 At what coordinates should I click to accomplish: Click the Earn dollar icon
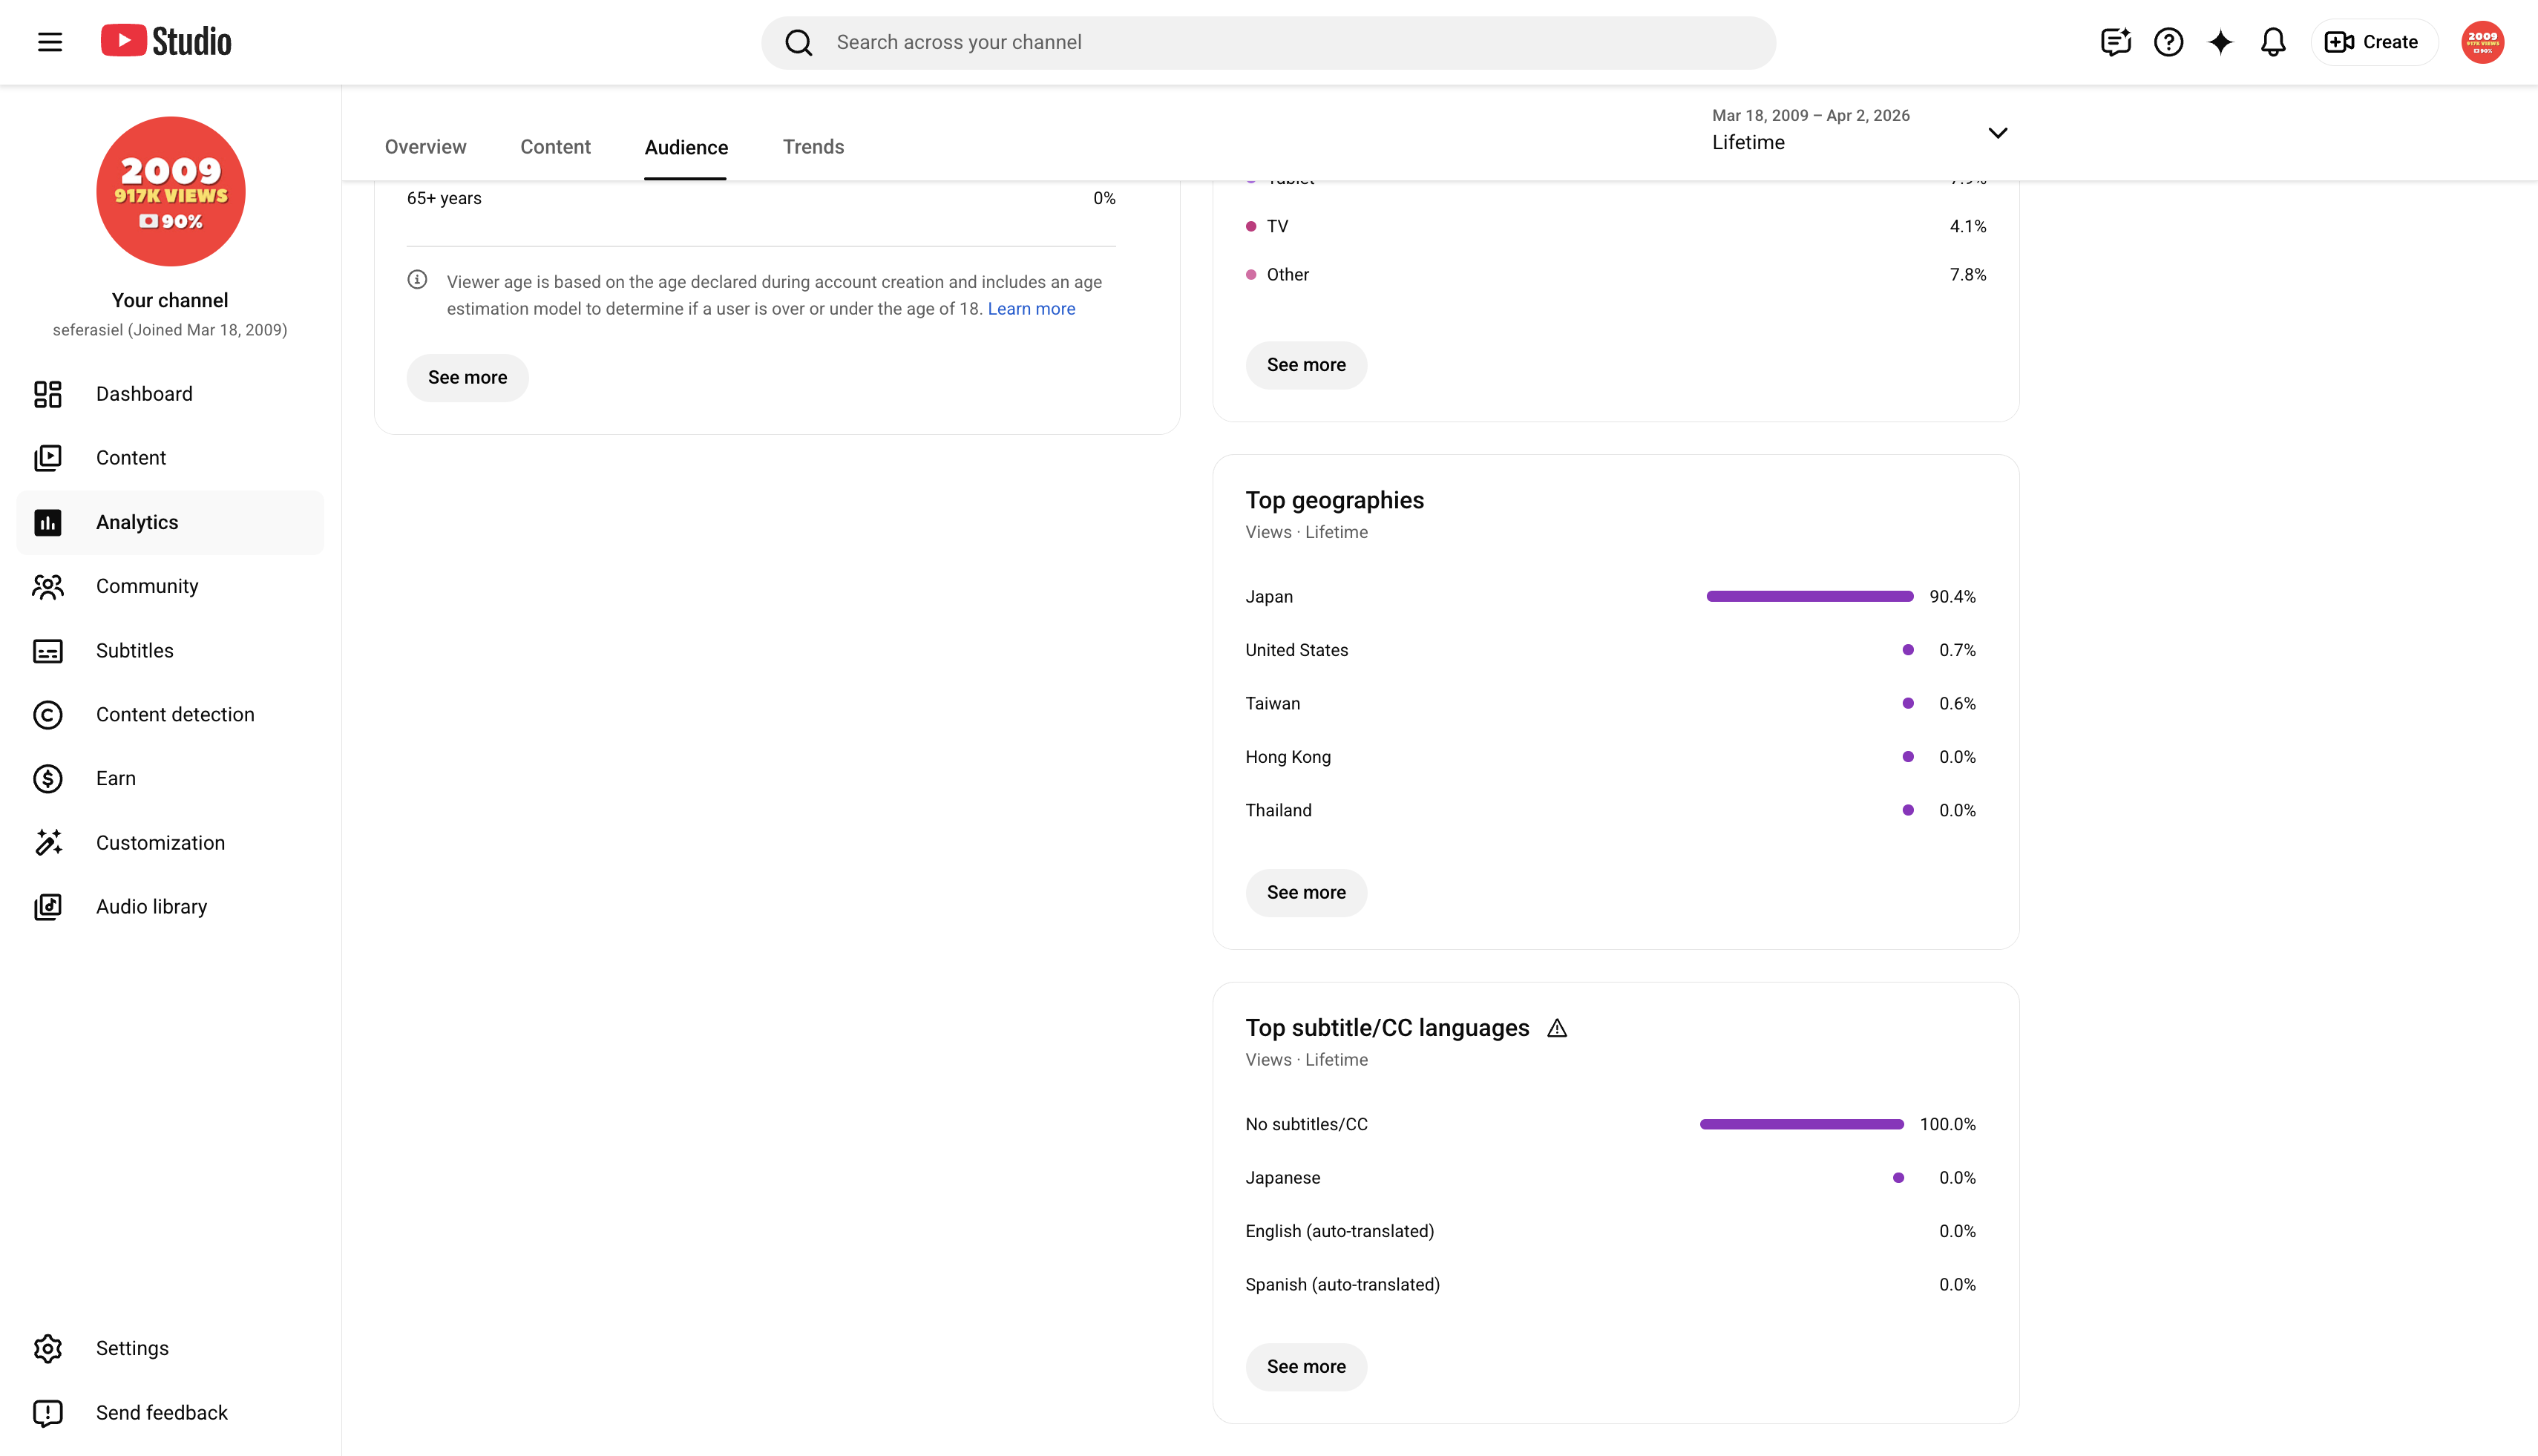pyautogui.click(x=48, y=779)
